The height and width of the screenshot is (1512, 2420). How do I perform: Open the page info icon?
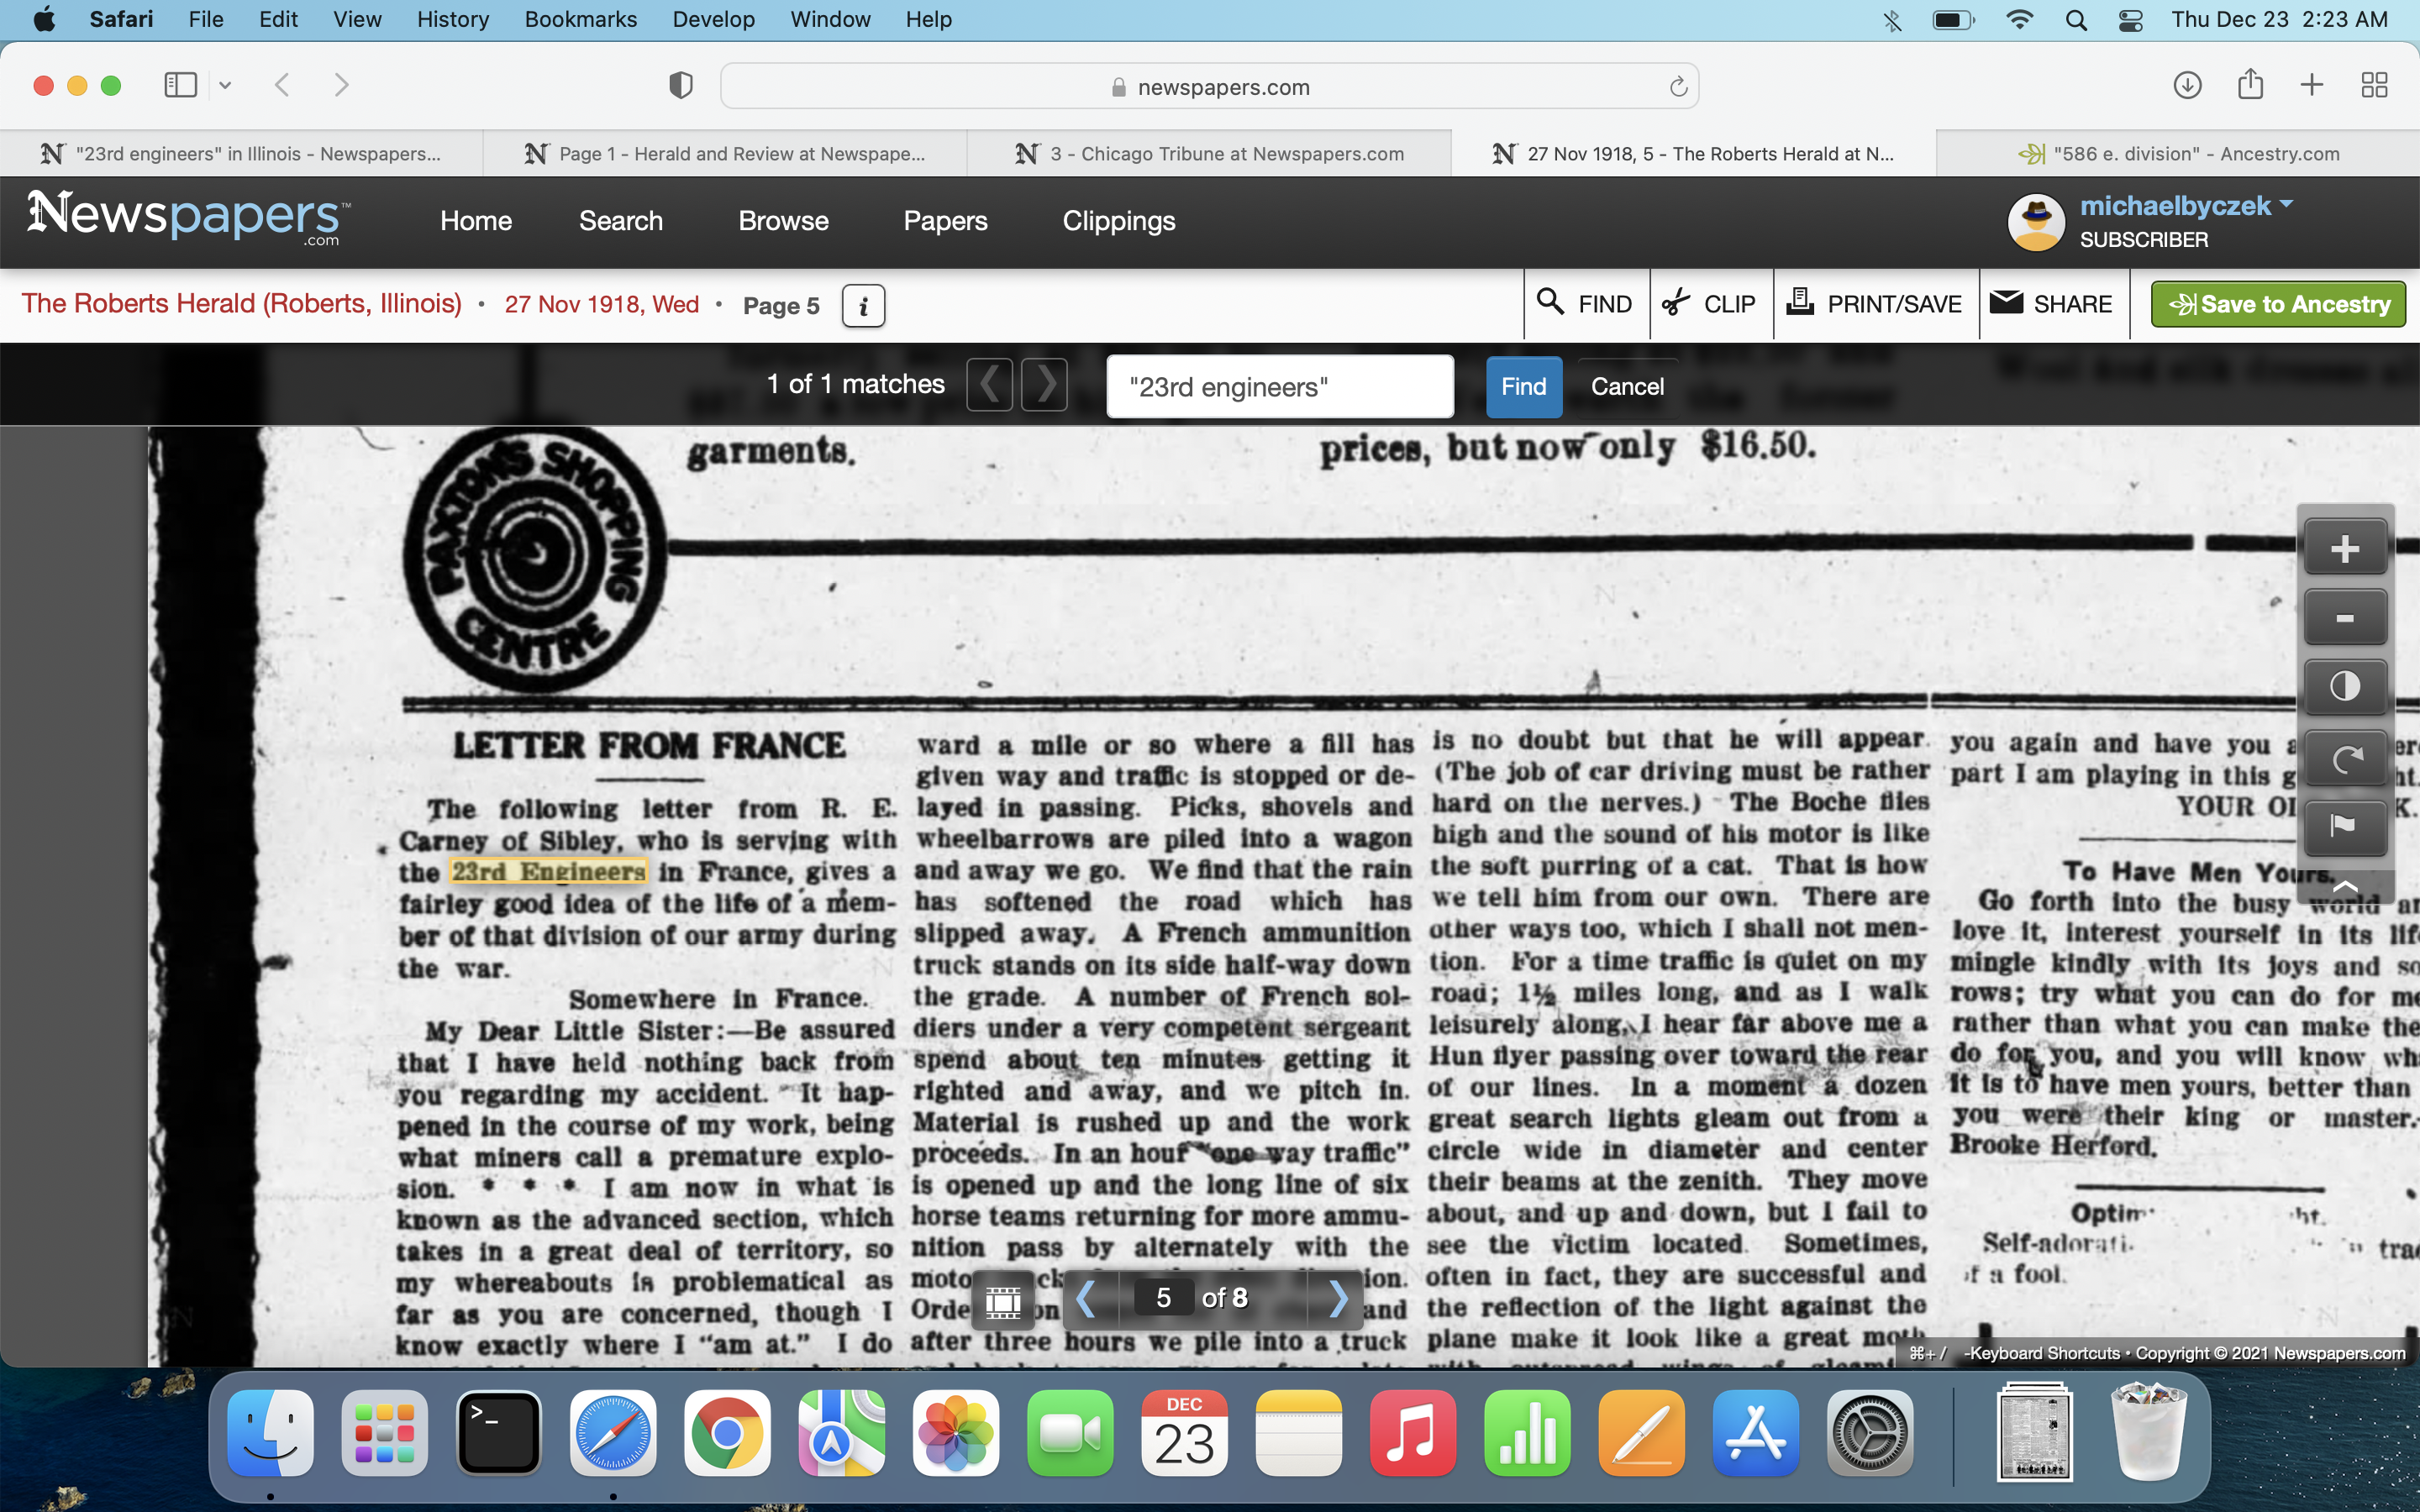click(863, 305)
